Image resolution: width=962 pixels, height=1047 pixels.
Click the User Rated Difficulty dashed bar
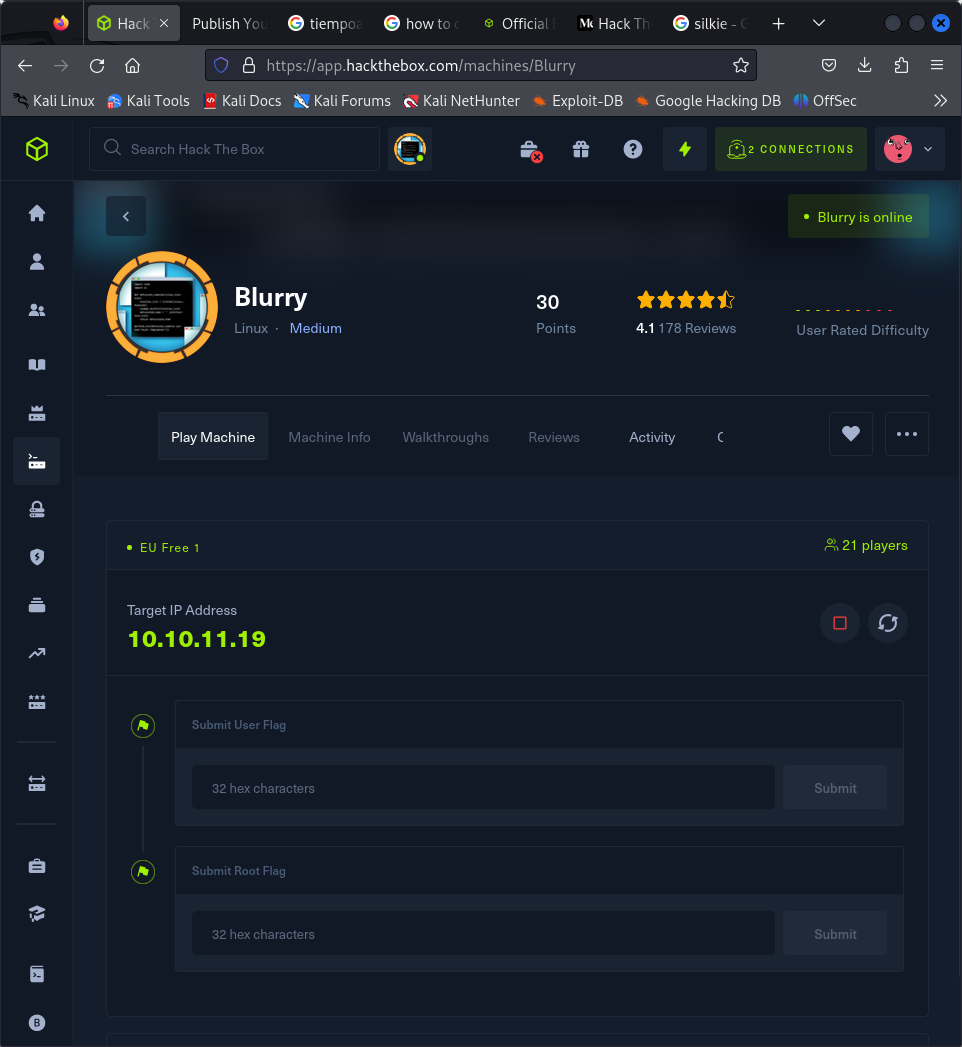[x=845, y=310]
